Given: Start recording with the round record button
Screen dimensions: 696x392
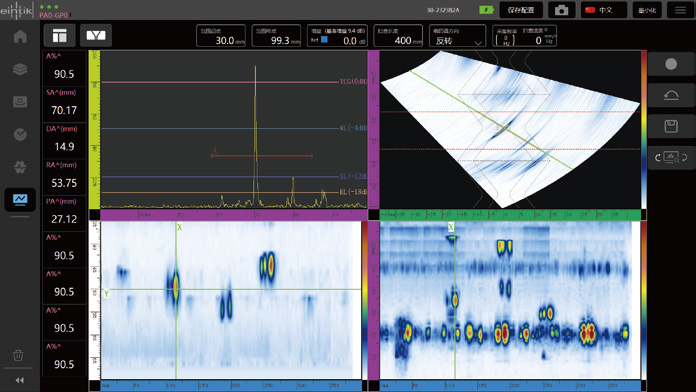Looking at the screenshot, I should point(671,64).
